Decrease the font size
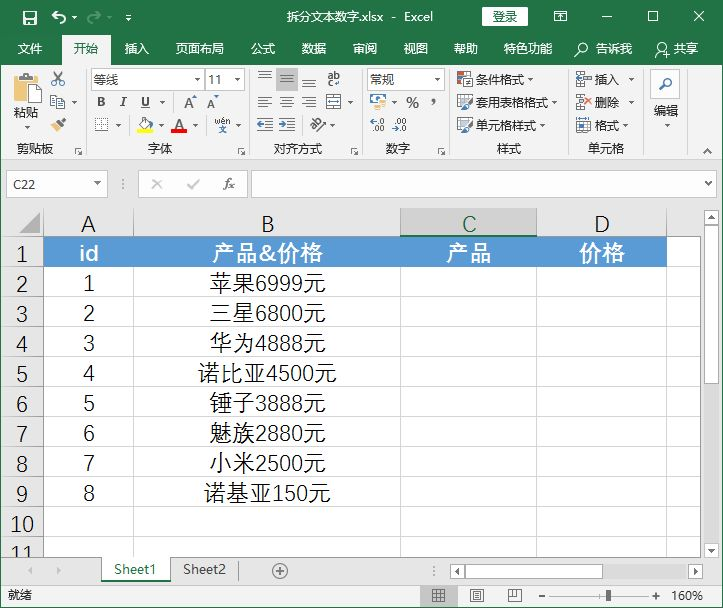This screenshot has width=723, height=608. tap(212, 102)
